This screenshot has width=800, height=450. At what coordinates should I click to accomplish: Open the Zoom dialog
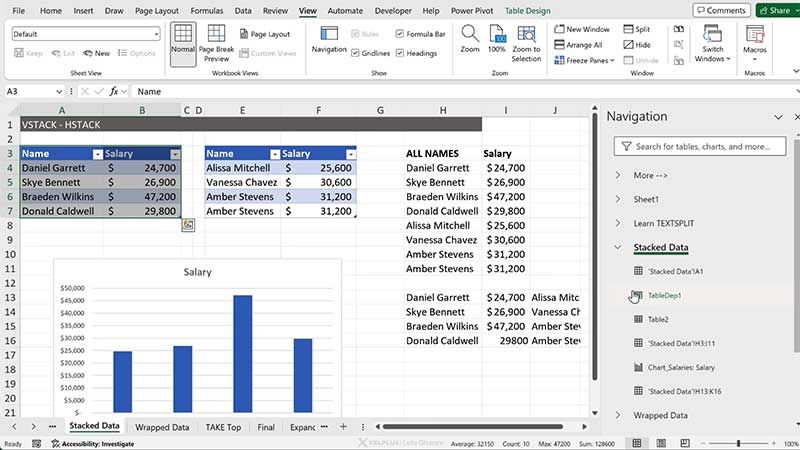point(470,39)
